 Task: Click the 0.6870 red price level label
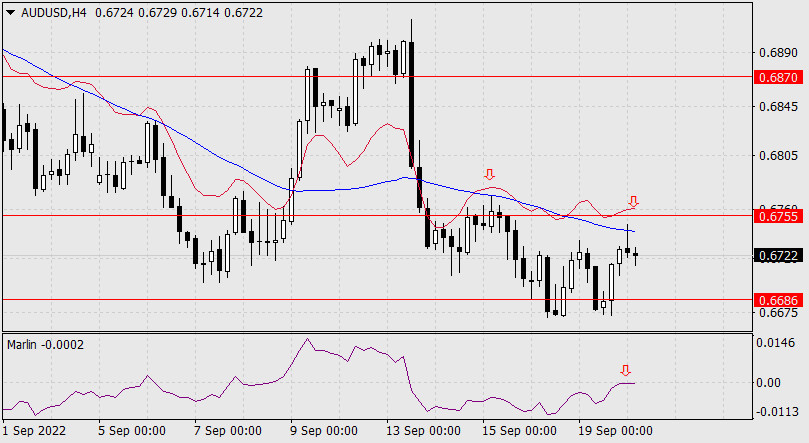click(779, 77)
